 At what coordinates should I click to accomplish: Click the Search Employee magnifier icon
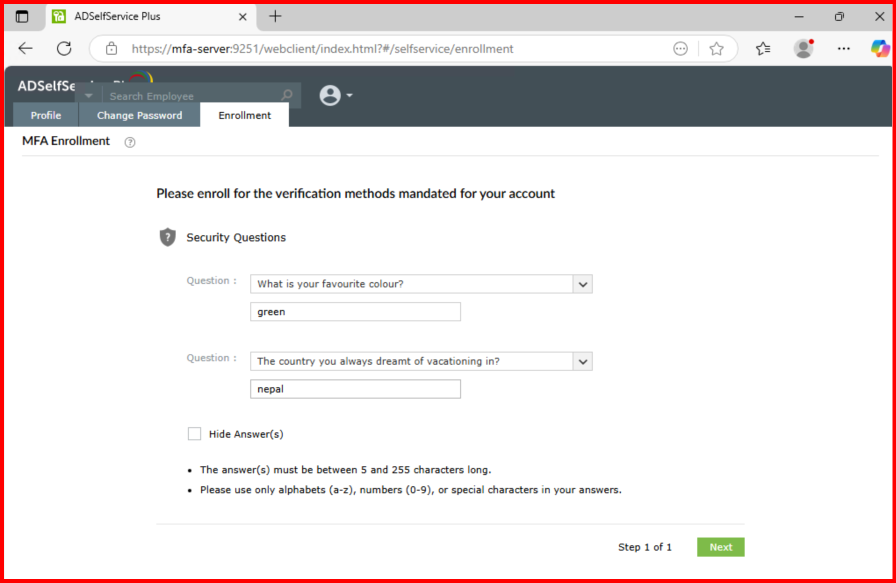pos(287,96)
